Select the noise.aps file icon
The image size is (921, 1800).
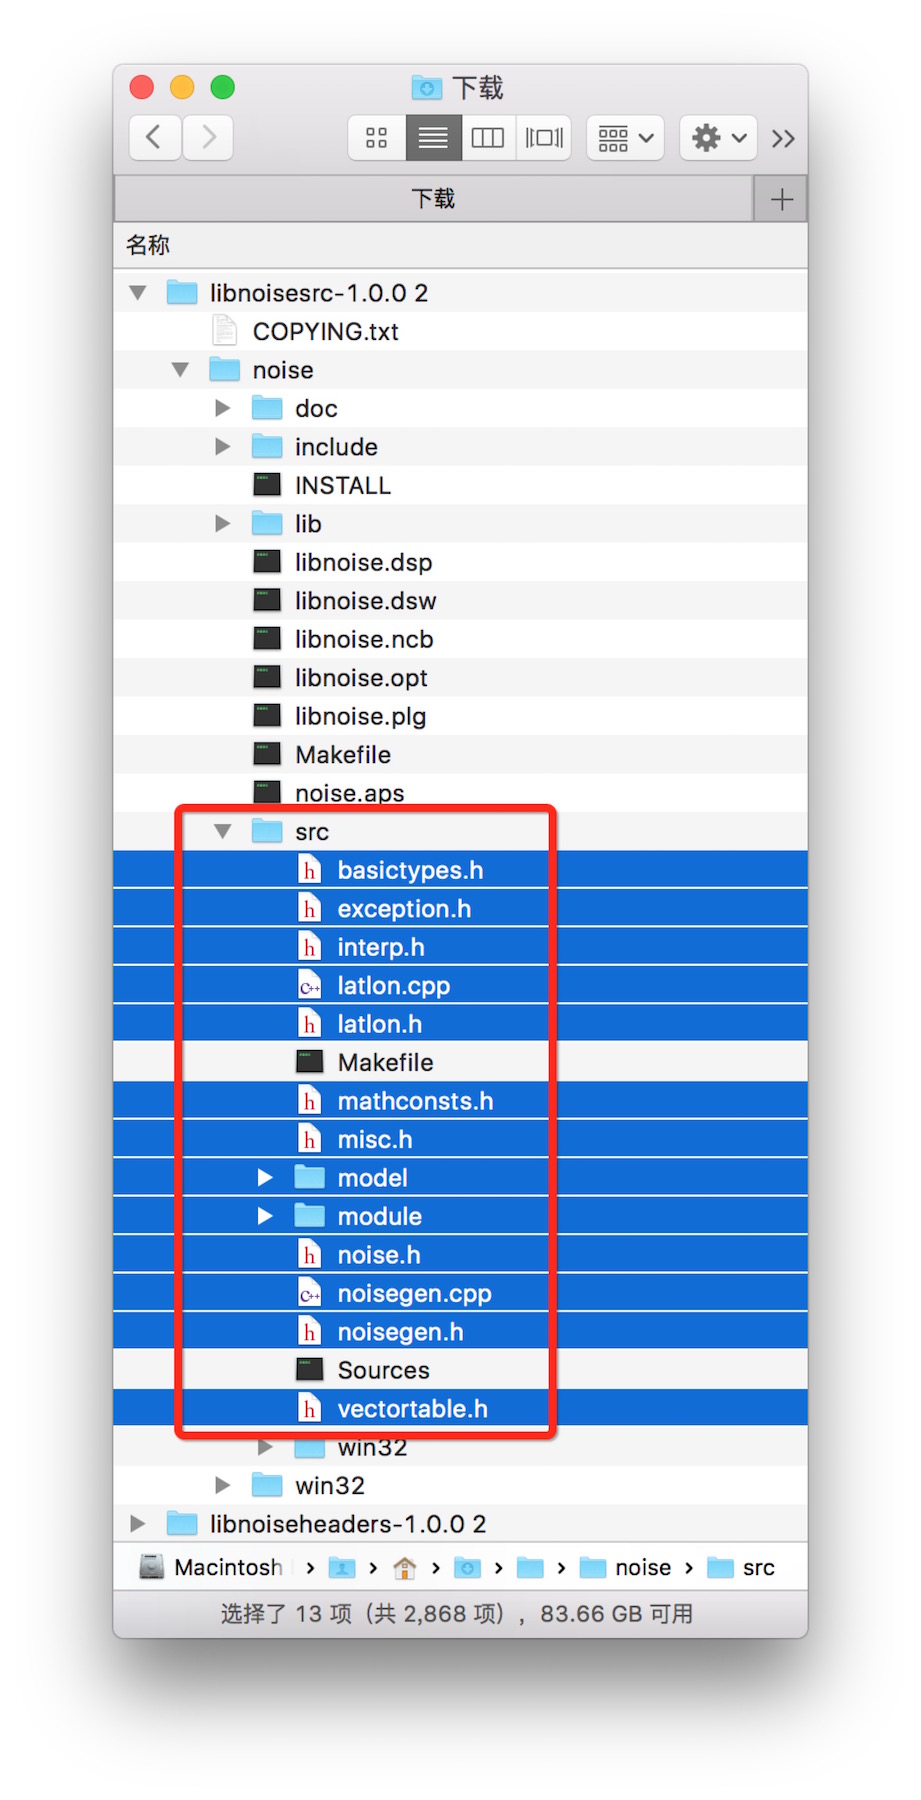[267, 792]
